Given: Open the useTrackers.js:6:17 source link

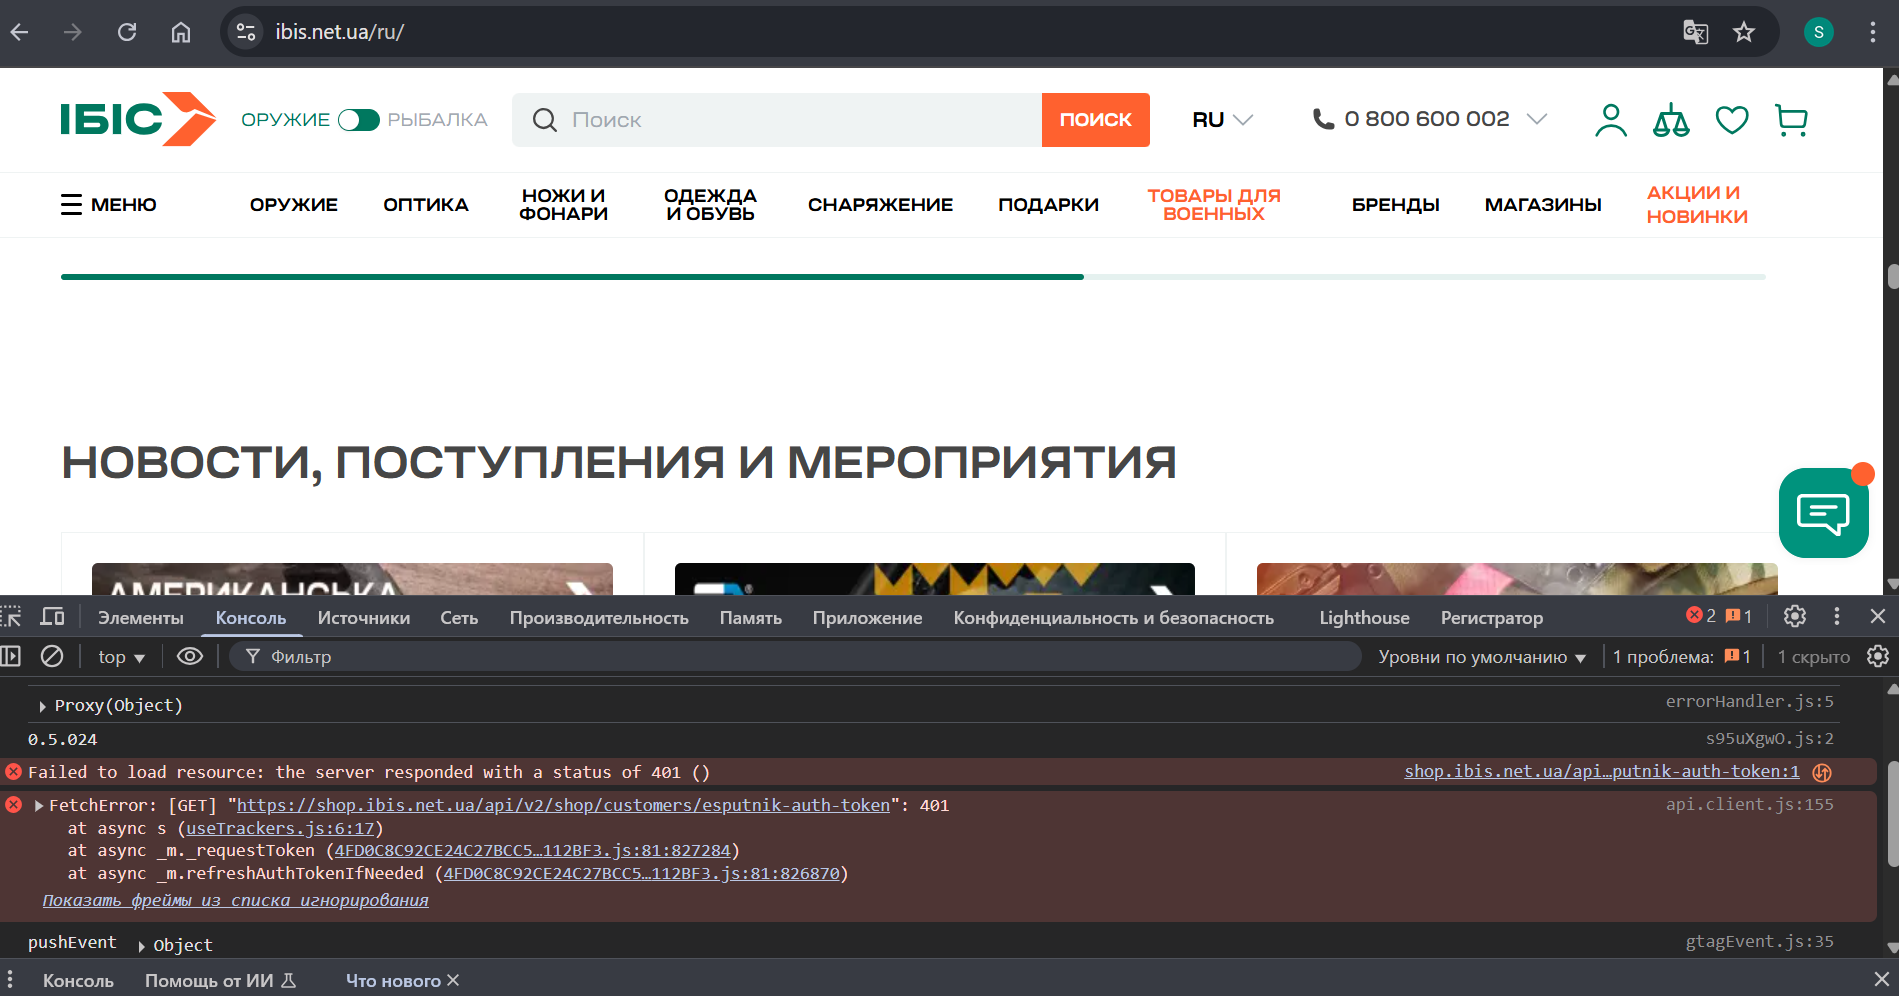Looking at the screenshot, I should [x=280, y=829].
